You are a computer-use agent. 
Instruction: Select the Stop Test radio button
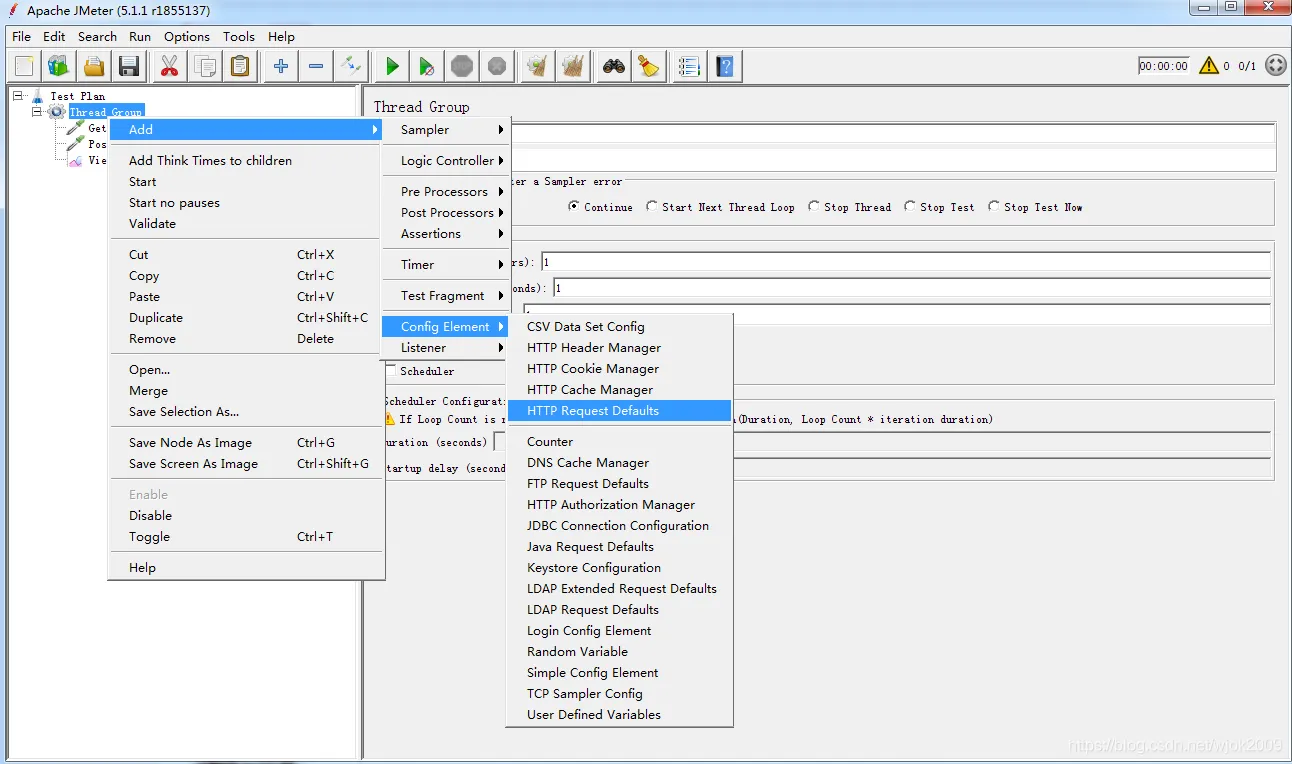910,207
